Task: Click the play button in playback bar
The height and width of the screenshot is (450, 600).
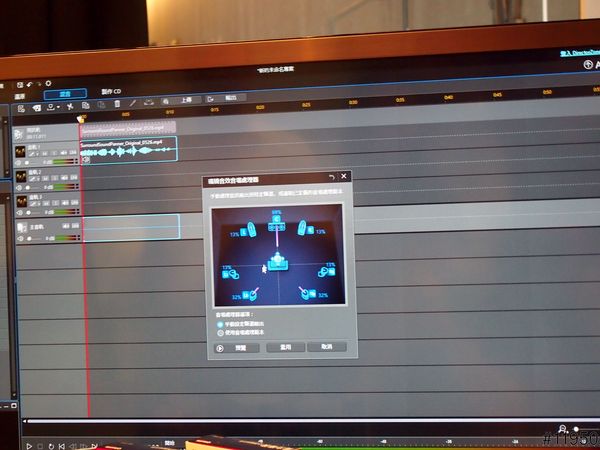Action: [29, 446]
